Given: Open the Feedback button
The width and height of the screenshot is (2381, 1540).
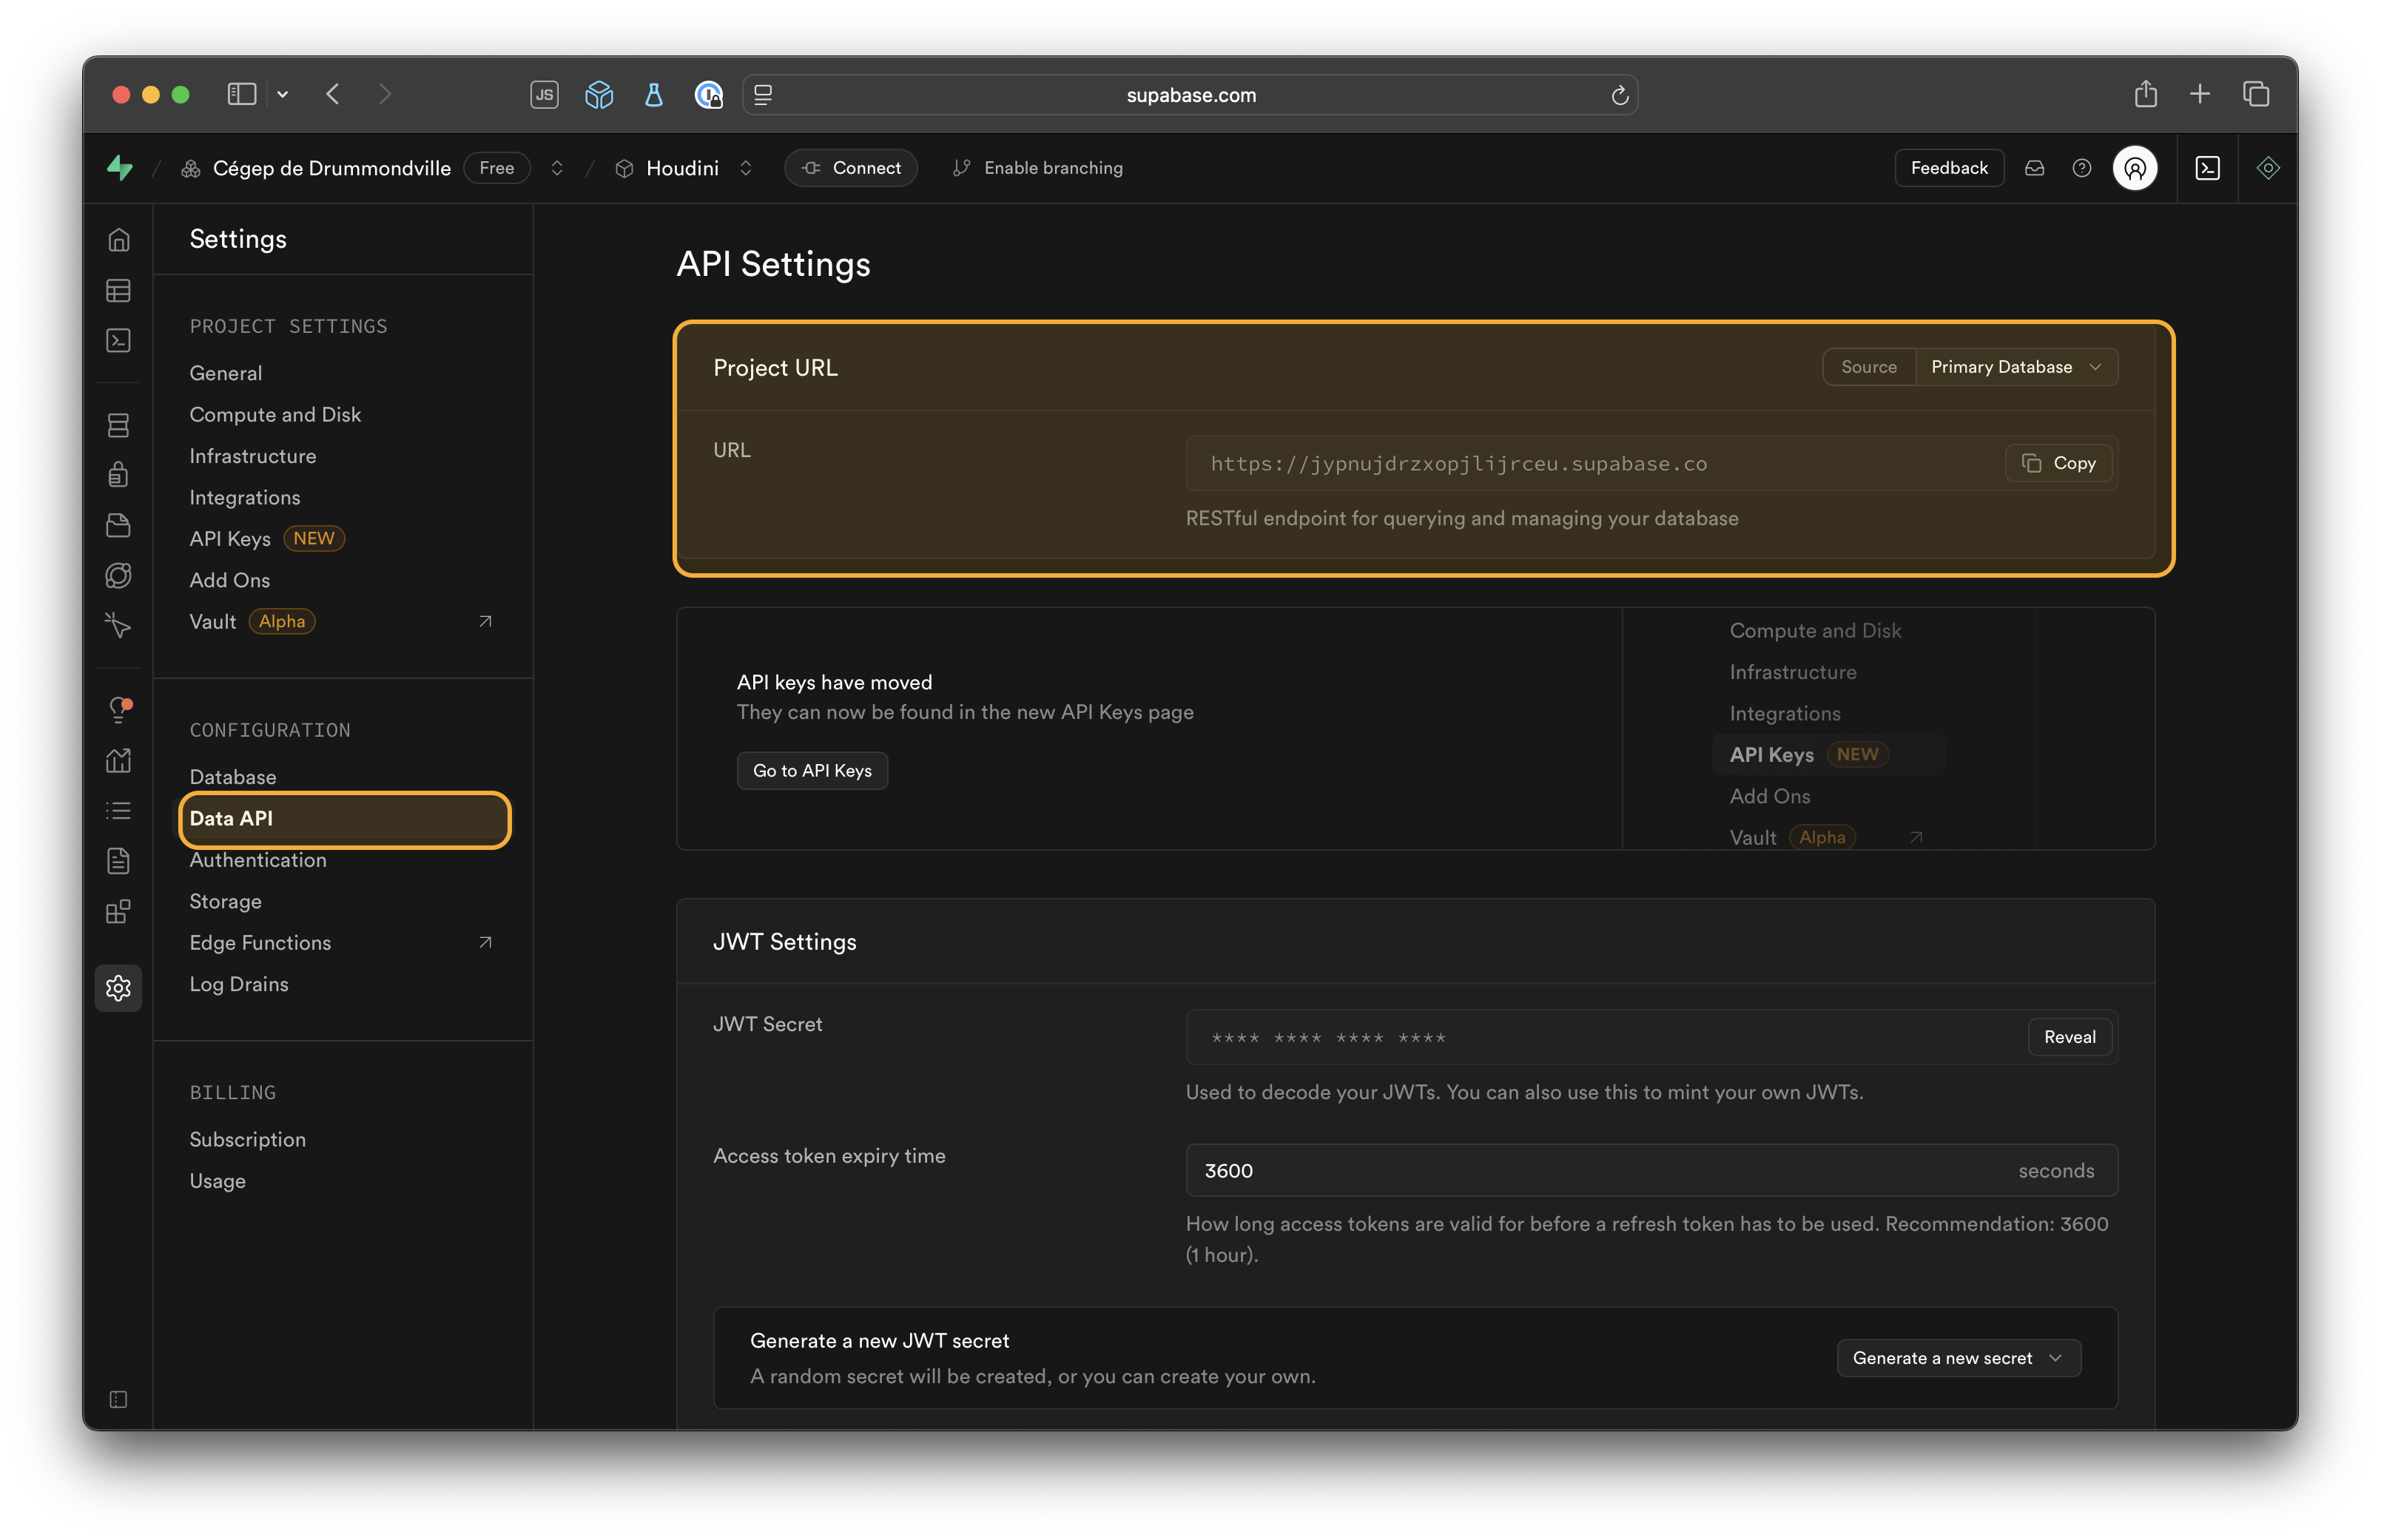Looking at the screenshot, I should (x=1948, y=168).
